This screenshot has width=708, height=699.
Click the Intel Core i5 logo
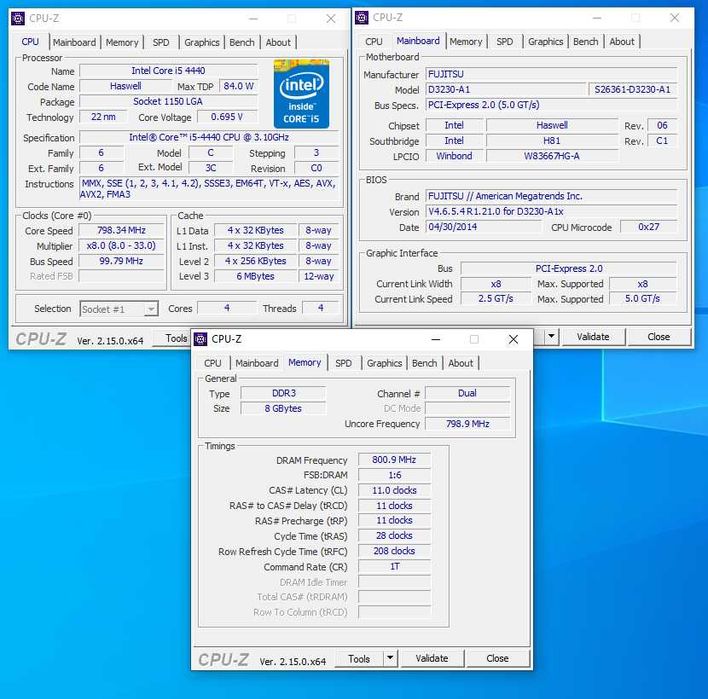301,94
